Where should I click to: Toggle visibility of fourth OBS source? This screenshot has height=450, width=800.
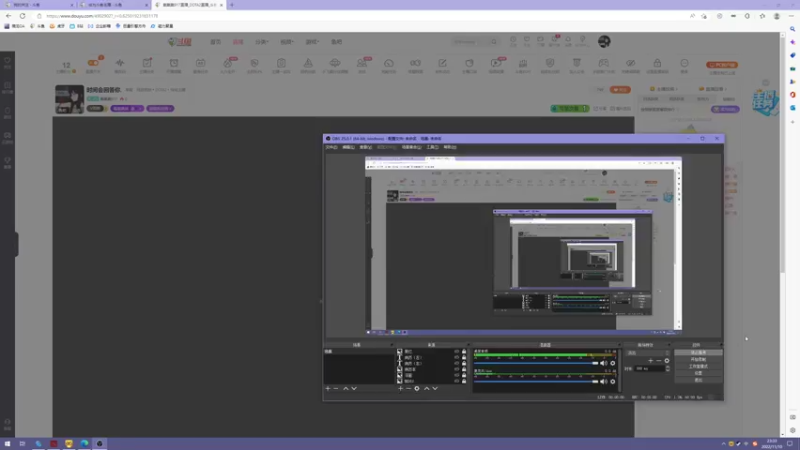(457, 369)
